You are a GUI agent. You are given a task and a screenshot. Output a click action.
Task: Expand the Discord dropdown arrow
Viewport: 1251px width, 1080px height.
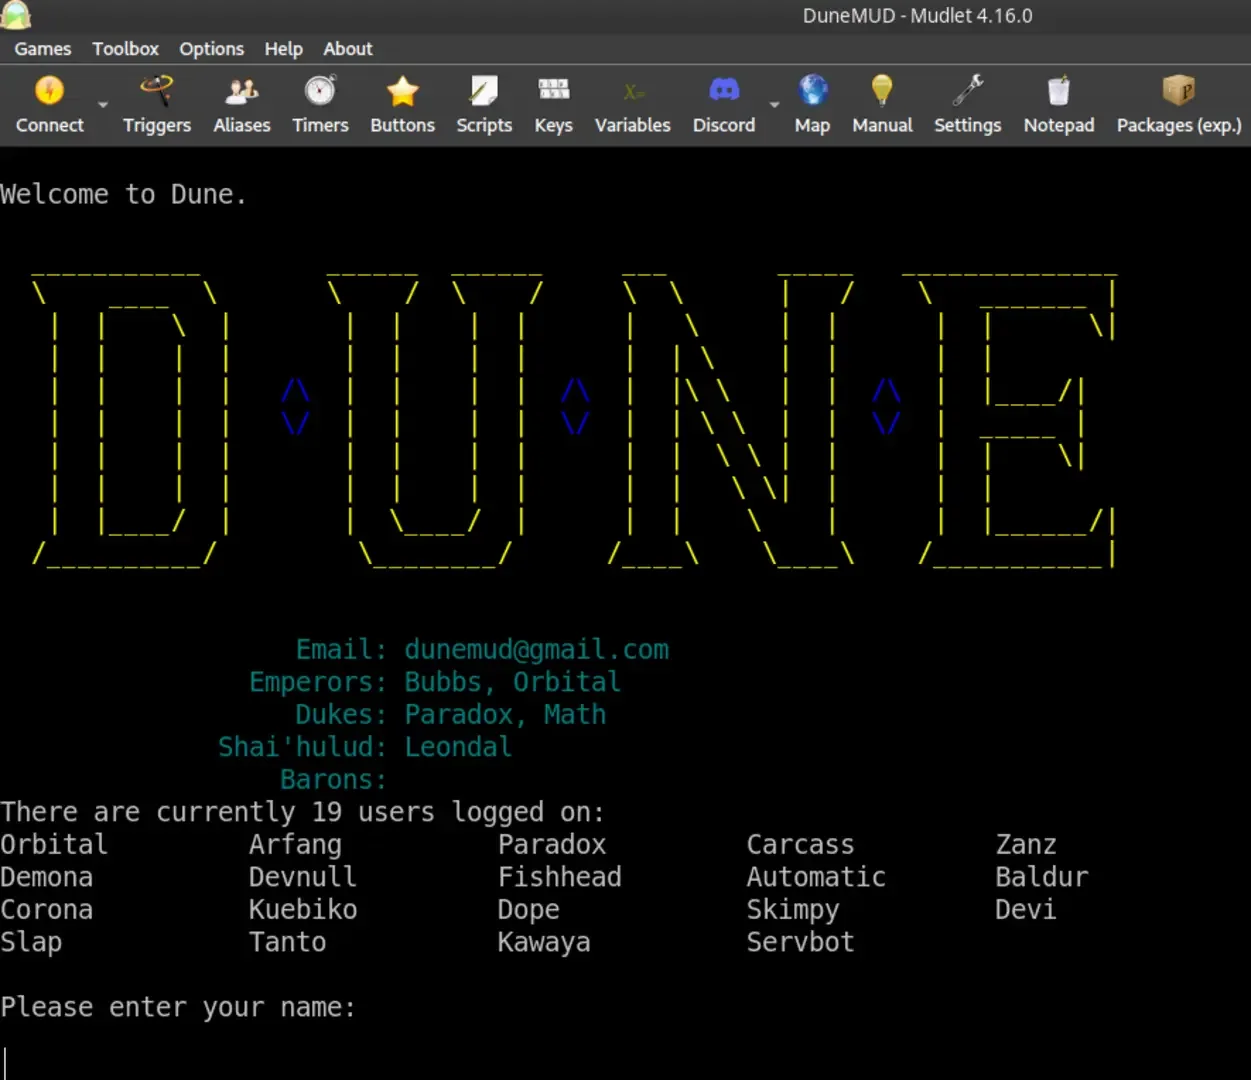(773, 105)
